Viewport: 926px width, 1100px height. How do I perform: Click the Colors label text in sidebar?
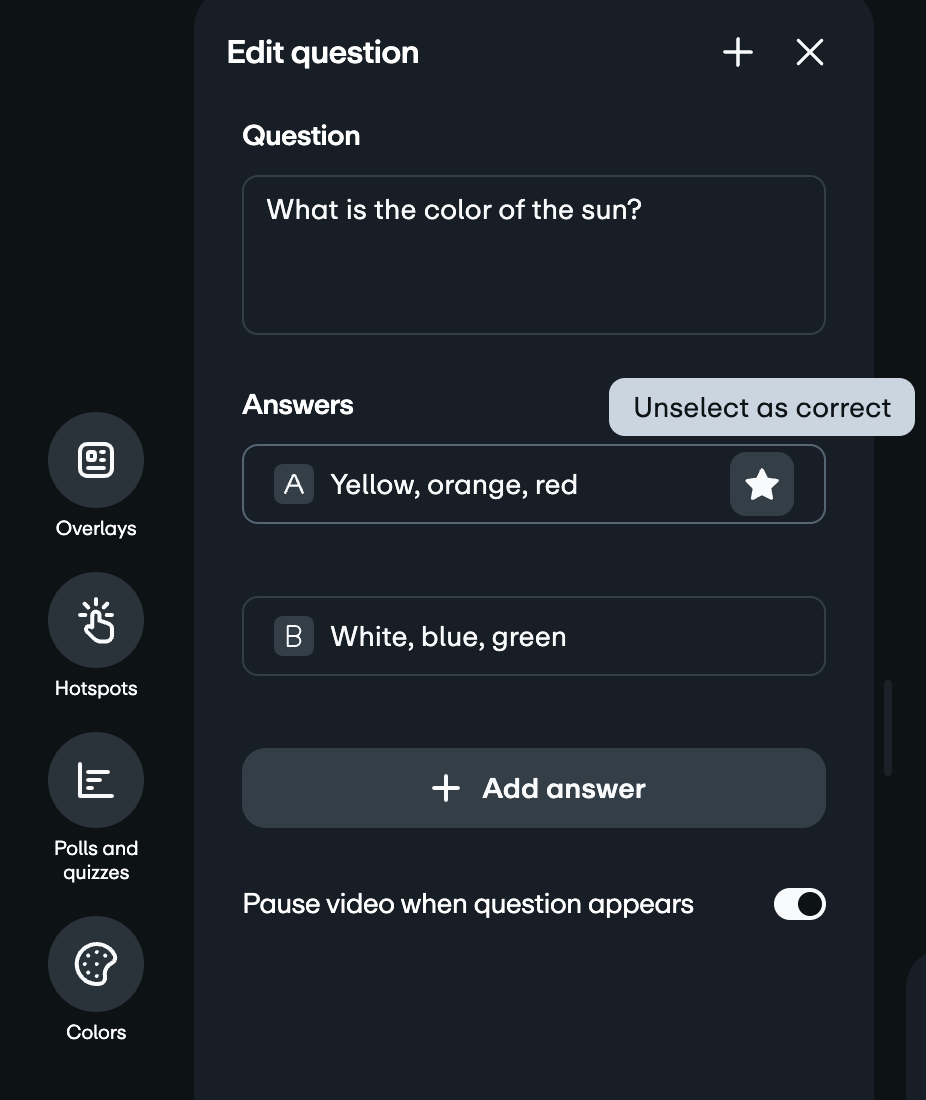tap(96, 1032)
